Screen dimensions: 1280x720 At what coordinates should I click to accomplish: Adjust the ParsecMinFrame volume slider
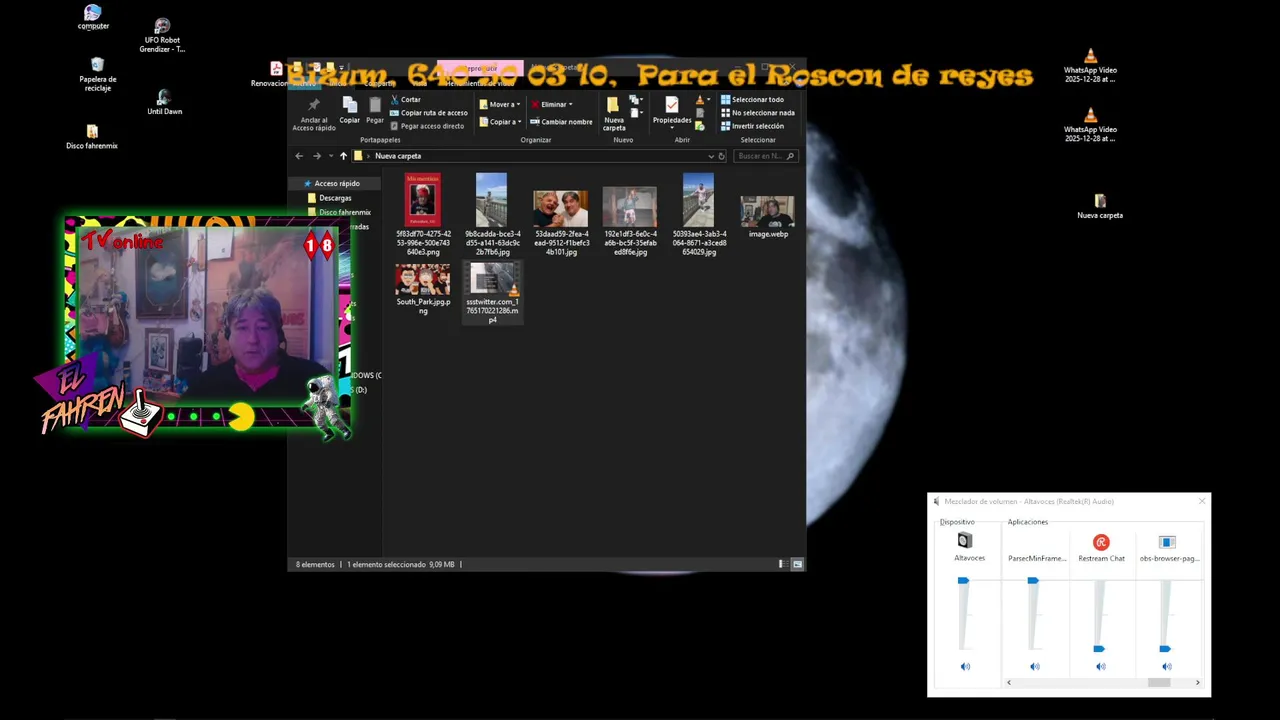(x=1033, y=581)
